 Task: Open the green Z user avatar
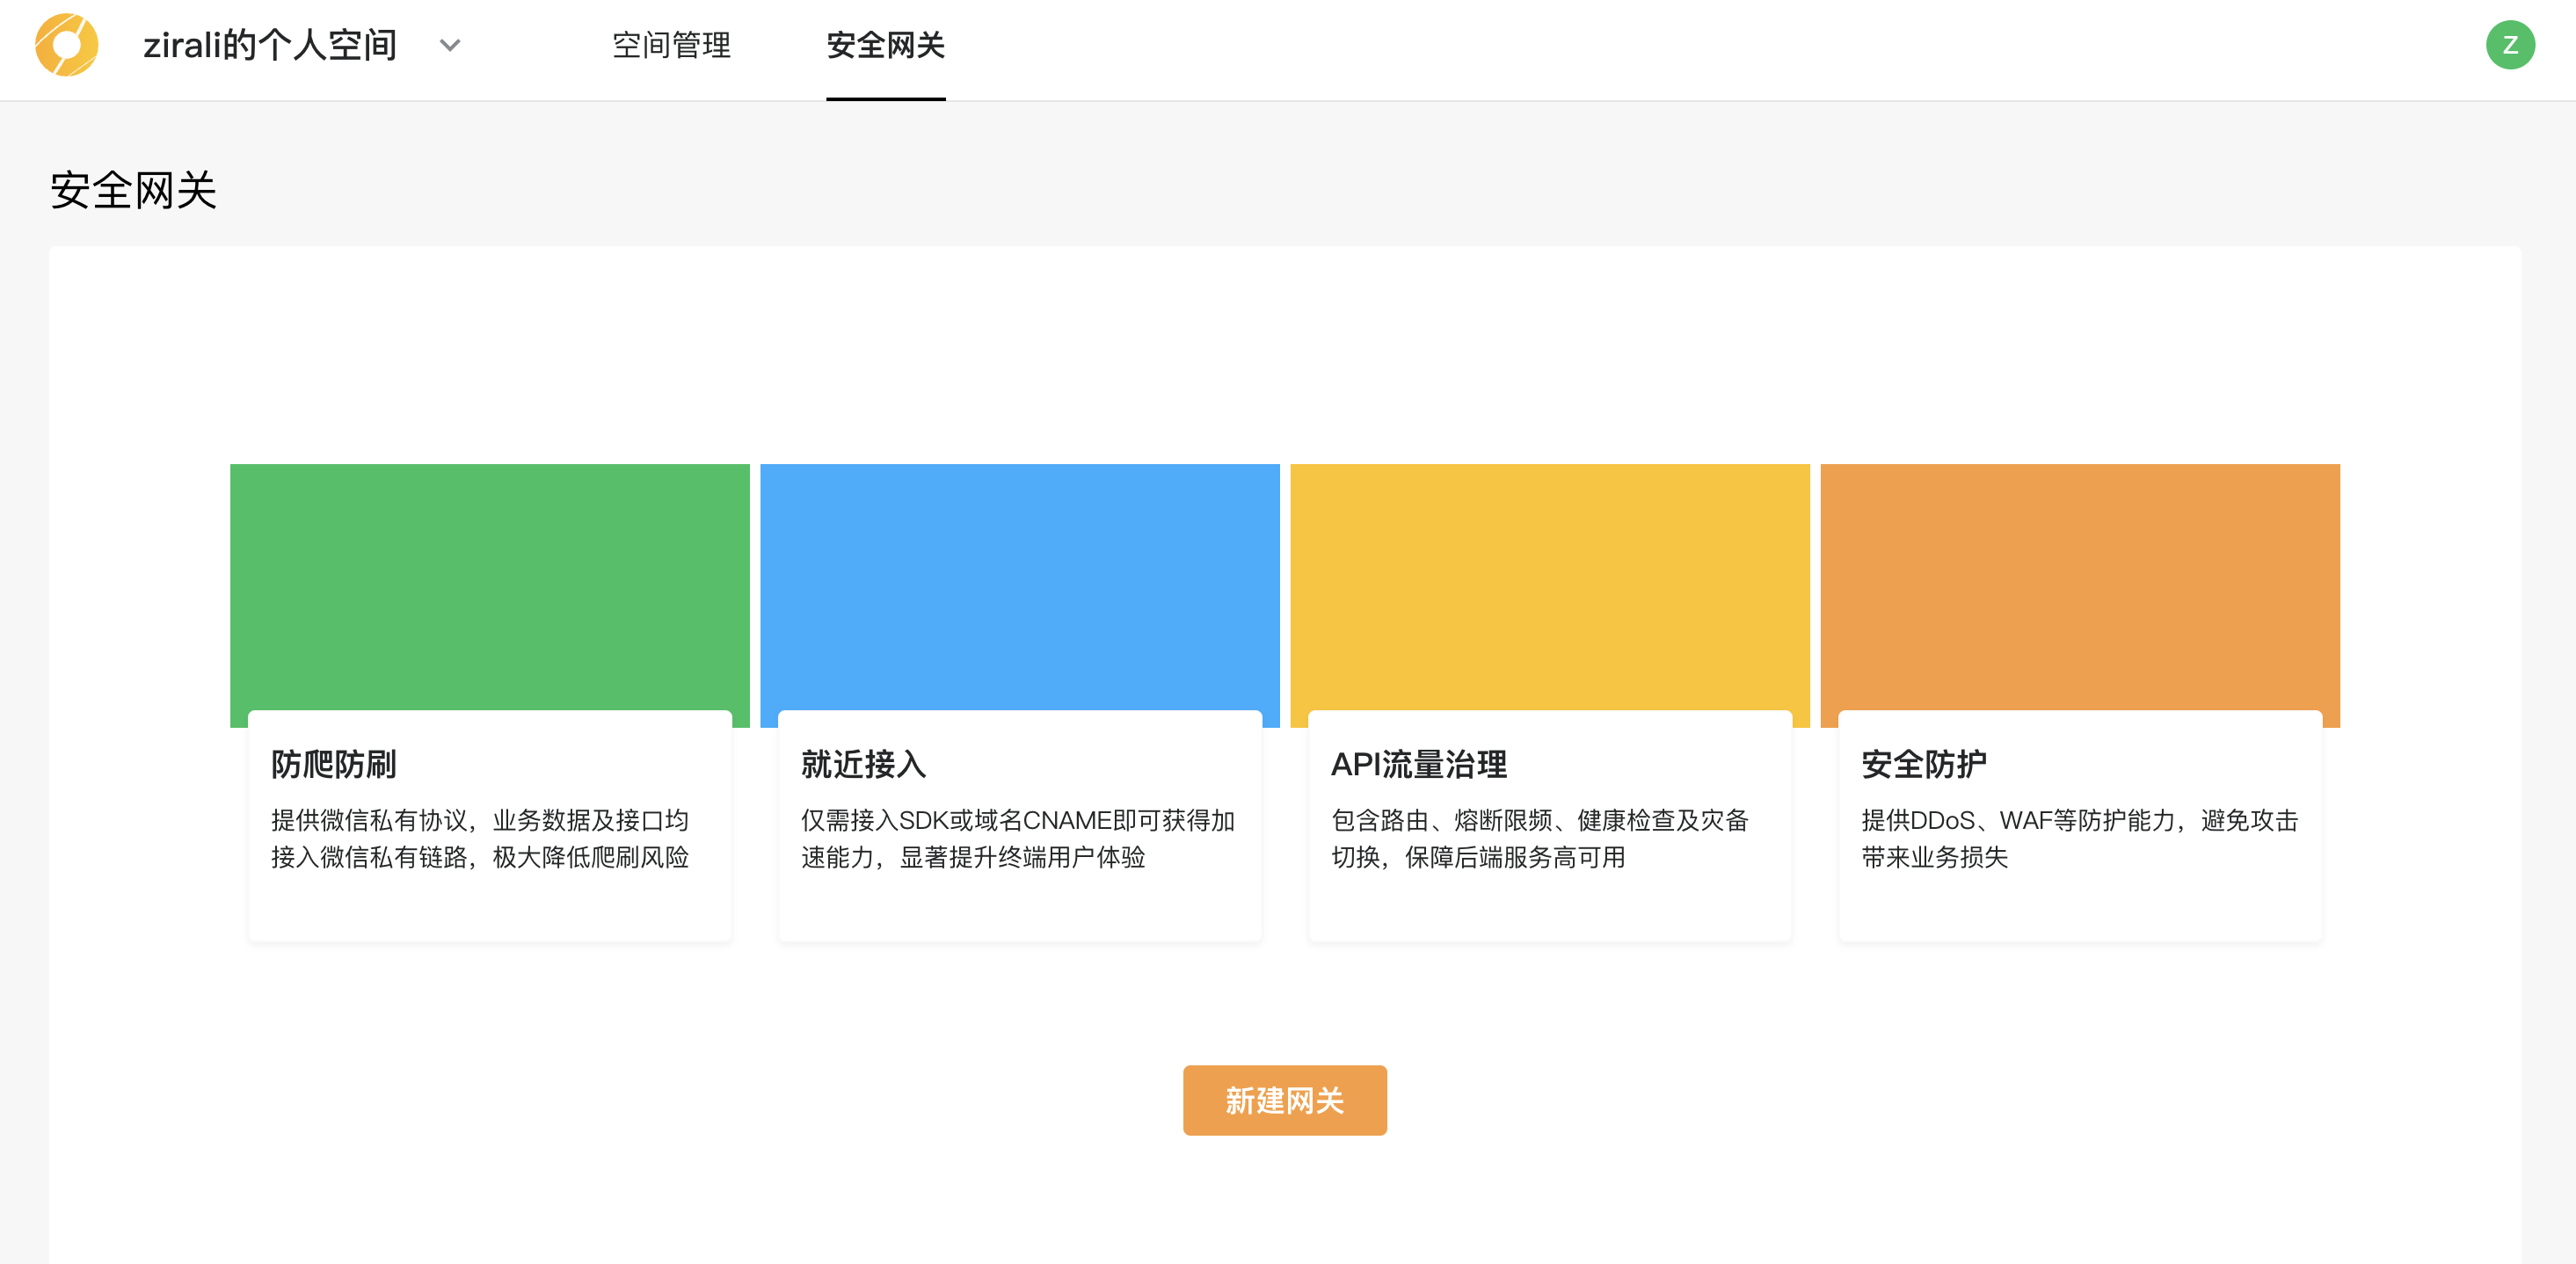coord(2509,45)
